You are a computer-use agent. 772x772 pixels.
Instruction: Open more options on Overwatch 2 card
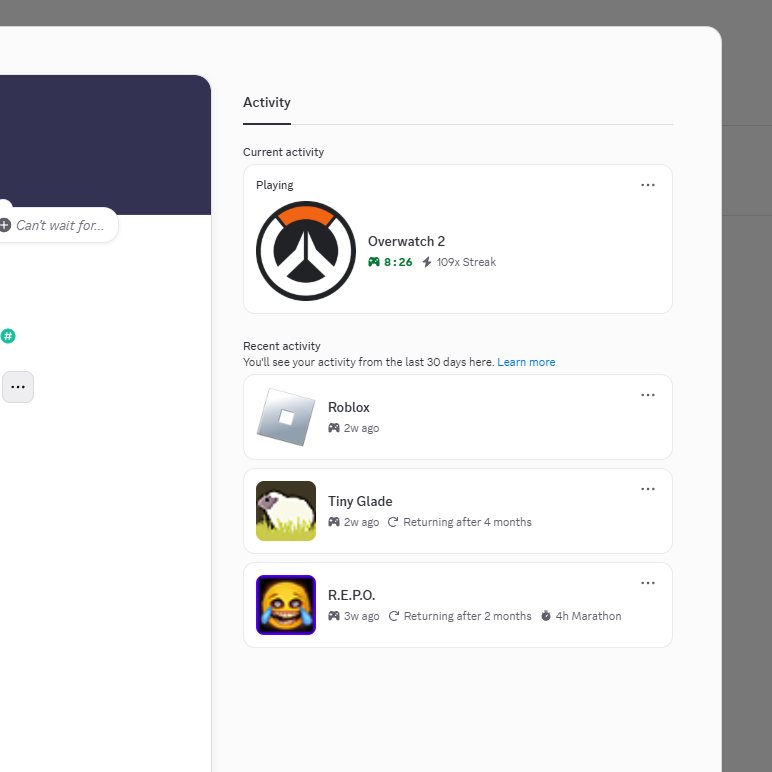pyautogui.click(x=647, y=185)
